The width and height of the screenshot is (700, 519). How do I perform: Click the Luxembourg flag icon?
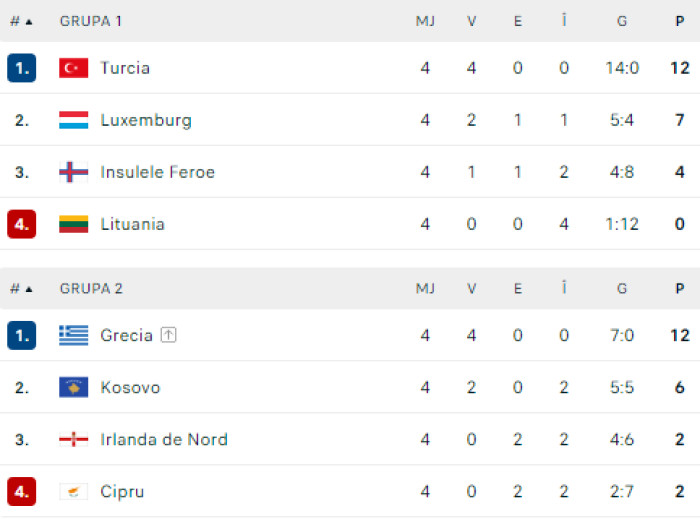(74, 120)
